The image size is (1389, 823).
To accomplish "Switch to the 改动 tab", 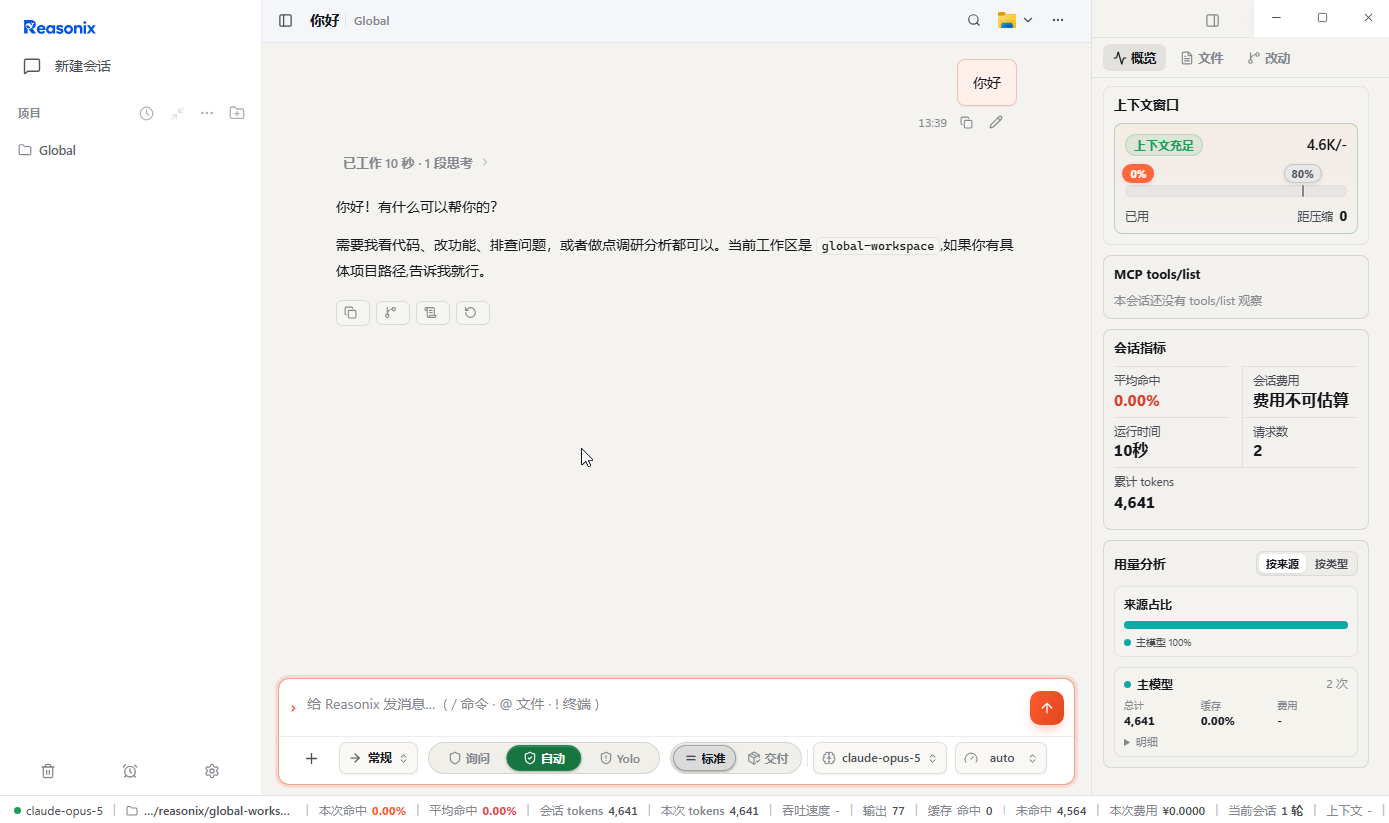I will 1269,58.
